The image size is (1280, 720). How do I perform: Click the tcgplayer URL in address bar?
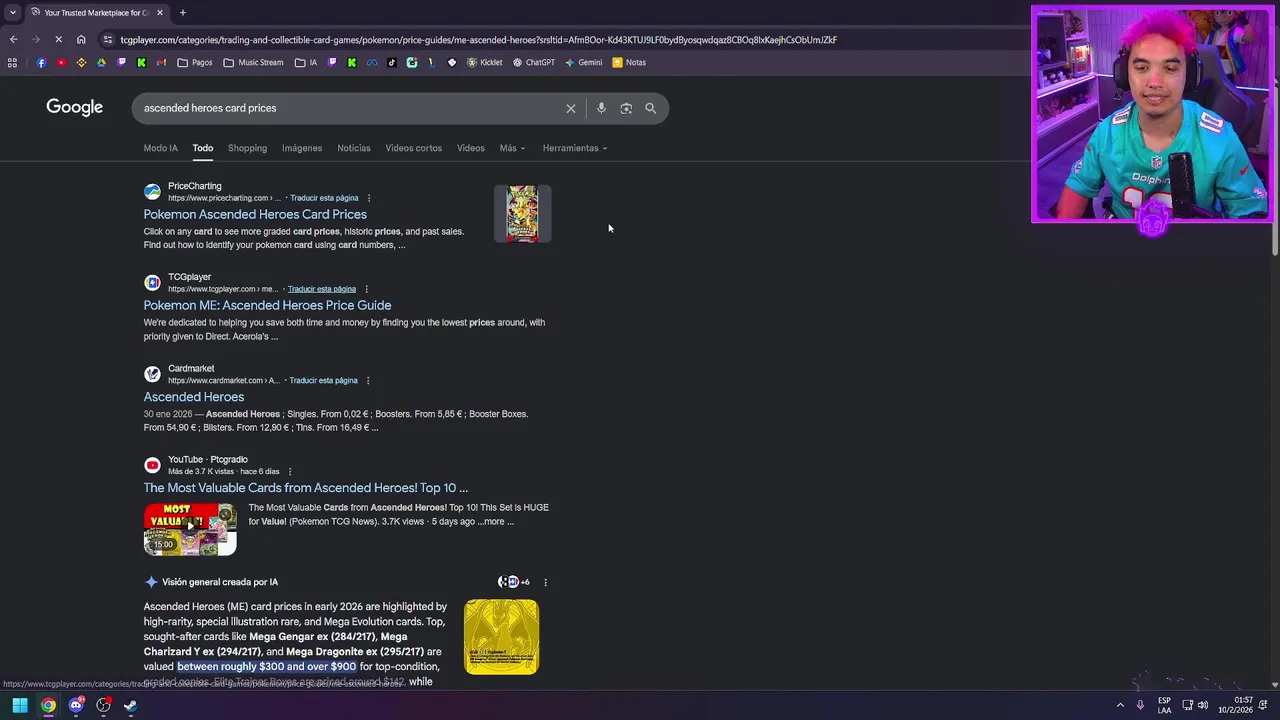click(x=478, y=40)
